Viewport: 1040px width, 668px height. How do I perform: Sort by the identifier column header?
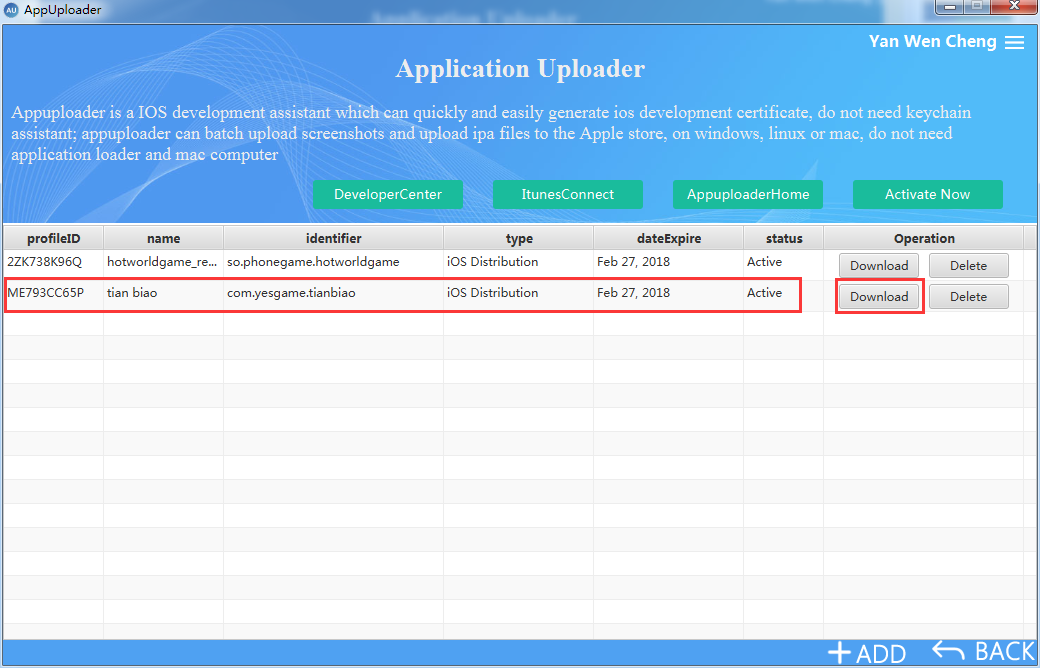point(334,238)
